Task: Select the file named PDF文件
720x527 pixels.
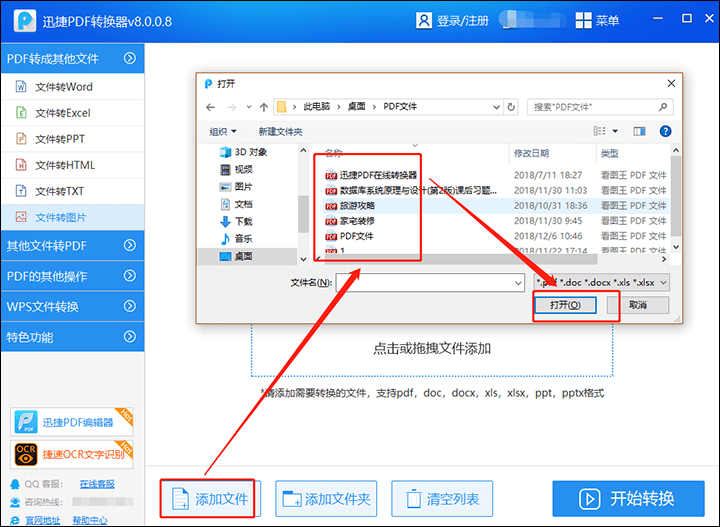Action: [x=349, y=236]
